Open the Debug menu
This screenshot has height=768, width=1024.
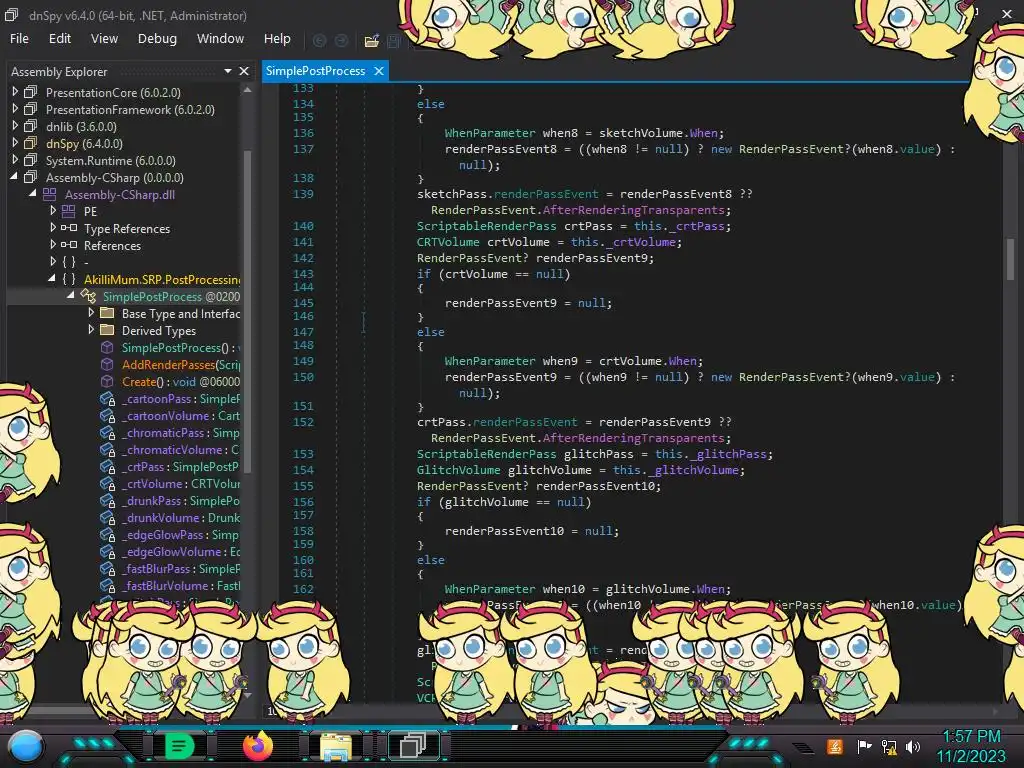(x=157, y=39)
